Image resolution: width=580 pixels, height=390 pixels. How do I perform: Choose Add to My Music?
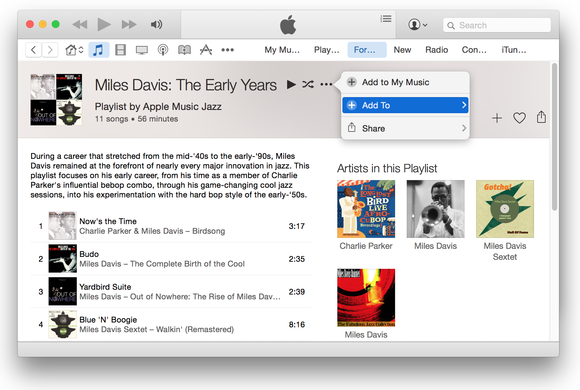[405, 82]
